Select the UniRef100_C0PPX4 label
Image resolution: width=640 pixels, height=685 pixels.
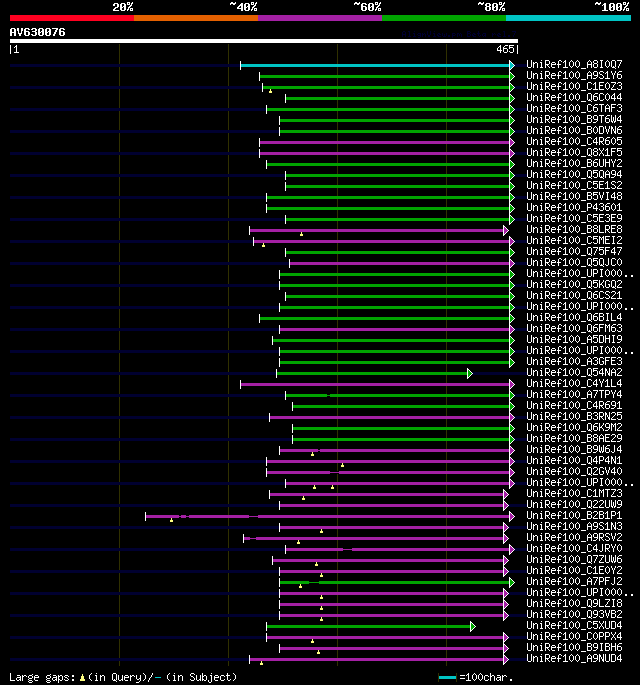coord(574,636)
